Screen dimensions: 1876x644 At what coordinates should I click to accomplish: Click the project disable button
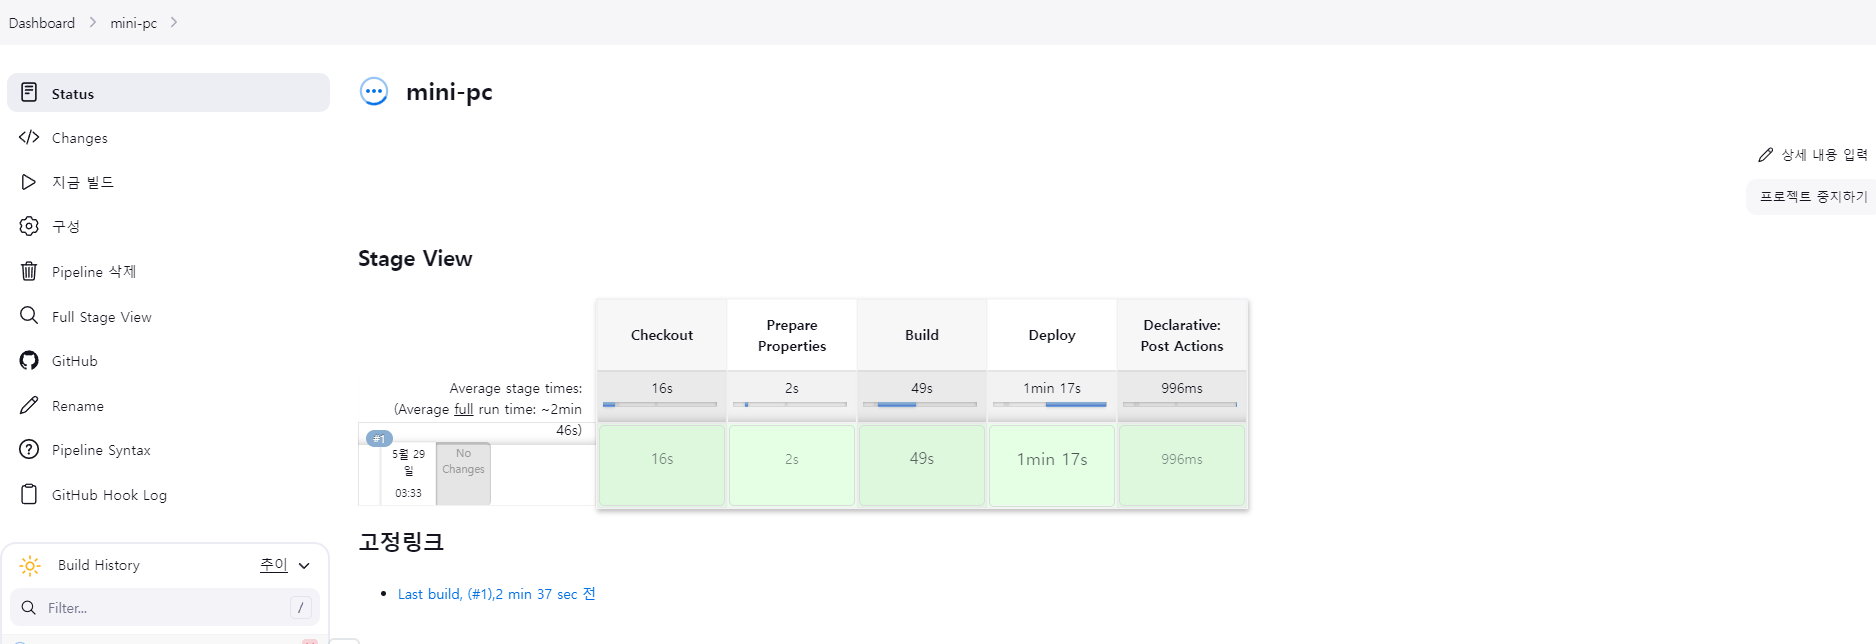(1812, 197)
